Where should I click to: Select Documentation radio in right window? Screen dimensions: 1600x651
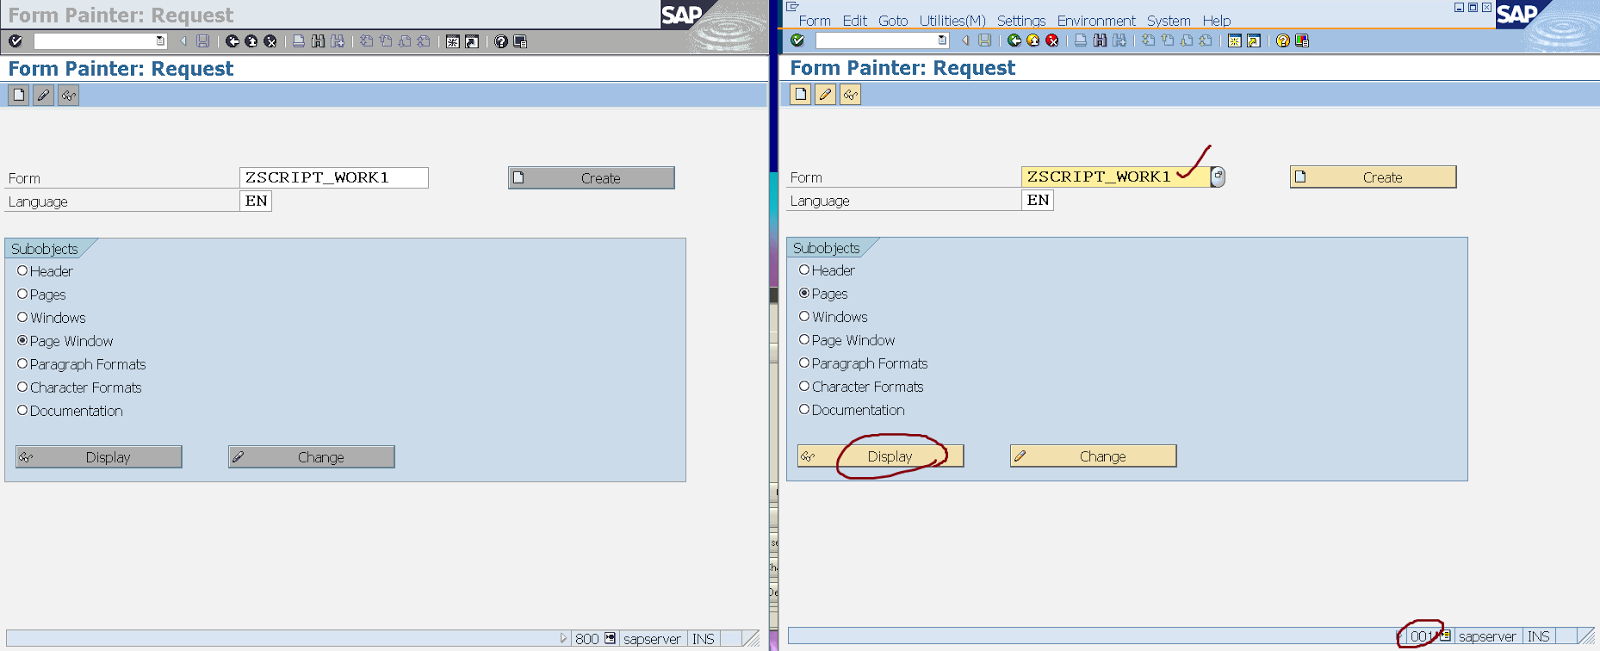pos(804,409)
